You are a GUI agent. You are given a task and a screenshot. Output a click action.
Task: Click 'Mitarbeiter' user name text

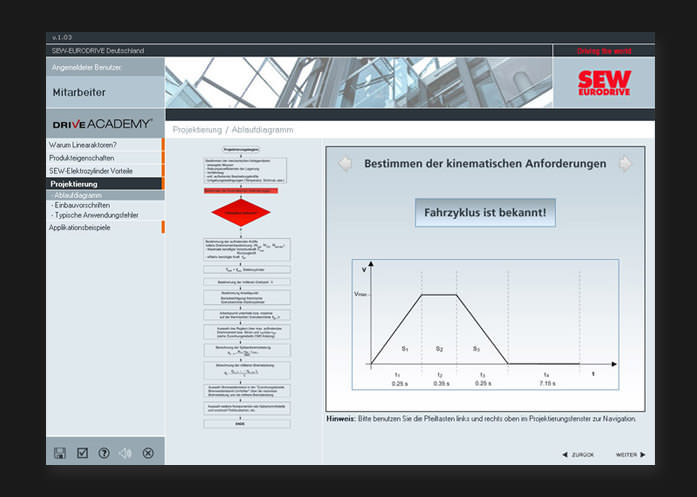[x=79, y=92]
